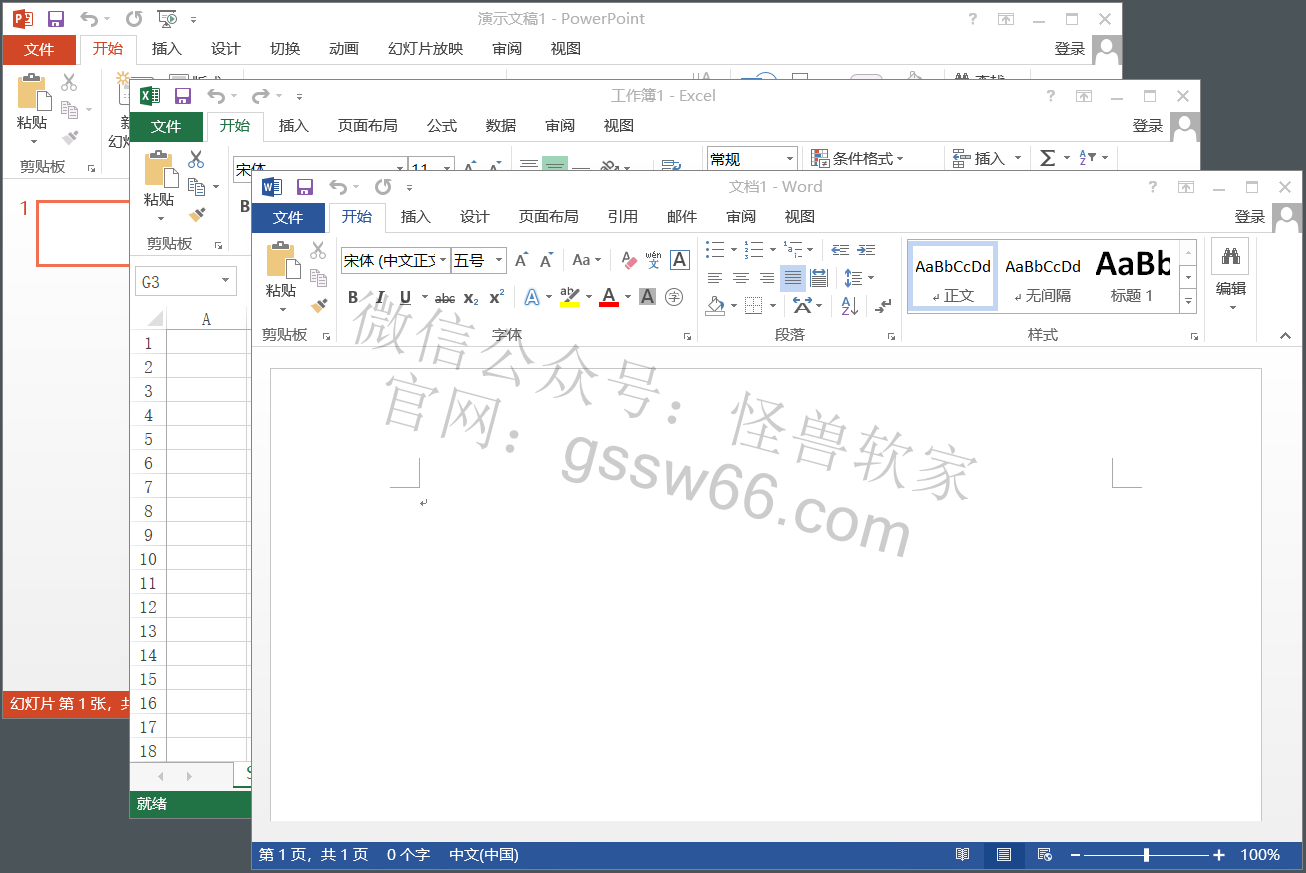Click Excel Cut scissors icon

(x=195, y=159)
